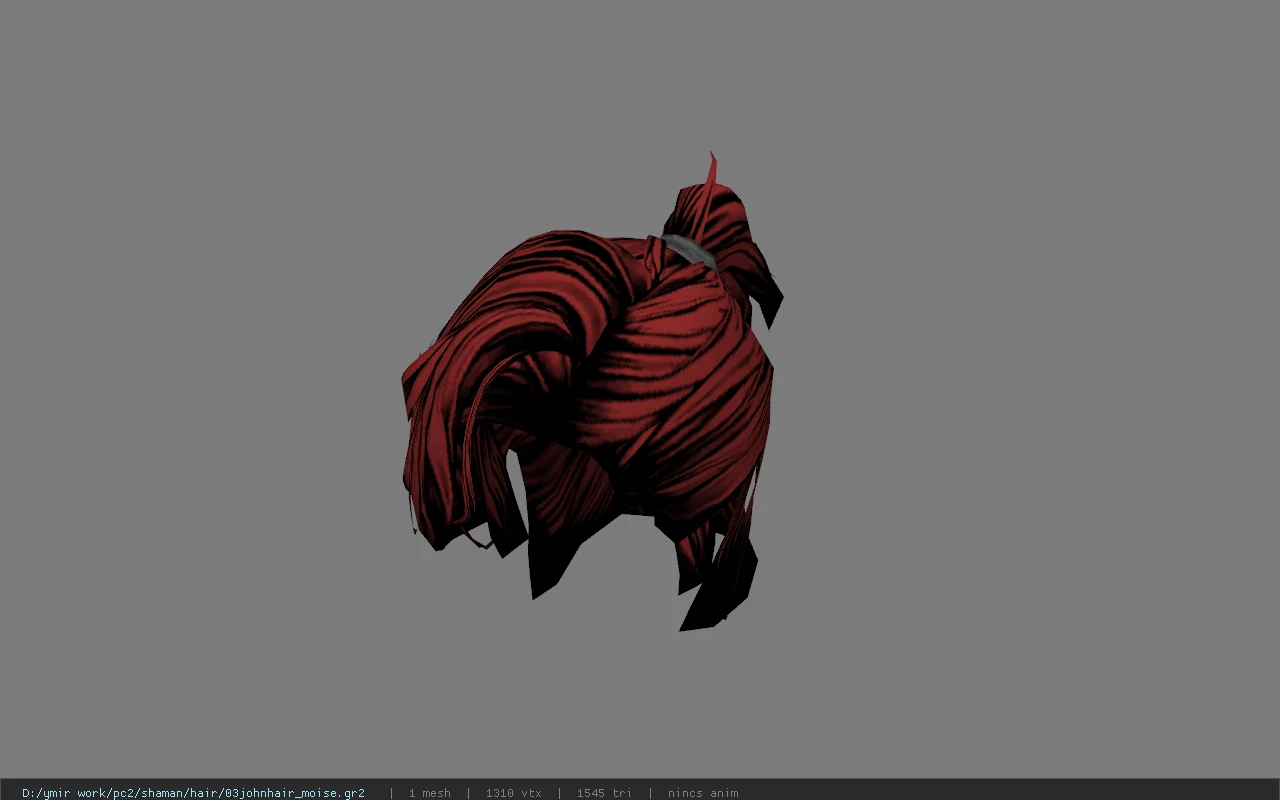Click the '1 mesh' status entry

coord(429,793)
